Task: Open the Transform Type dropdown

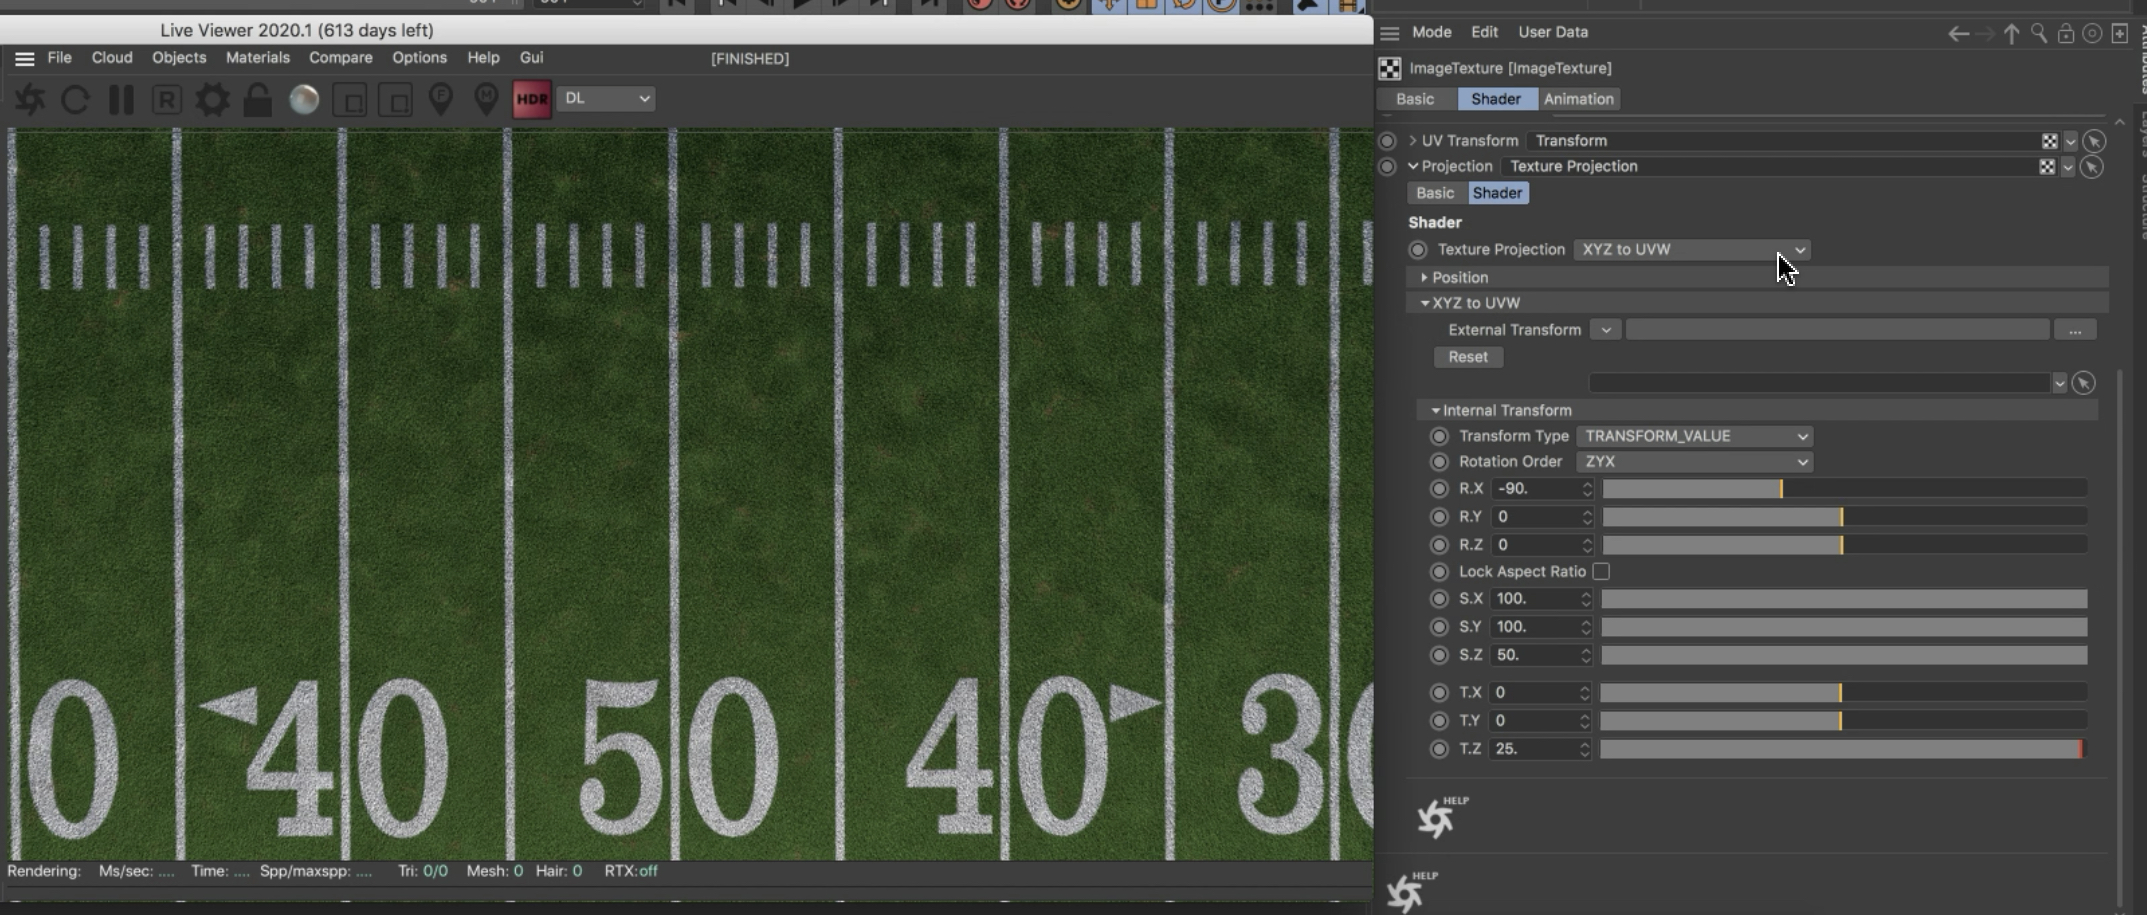Action: [x=1695, y=437]
